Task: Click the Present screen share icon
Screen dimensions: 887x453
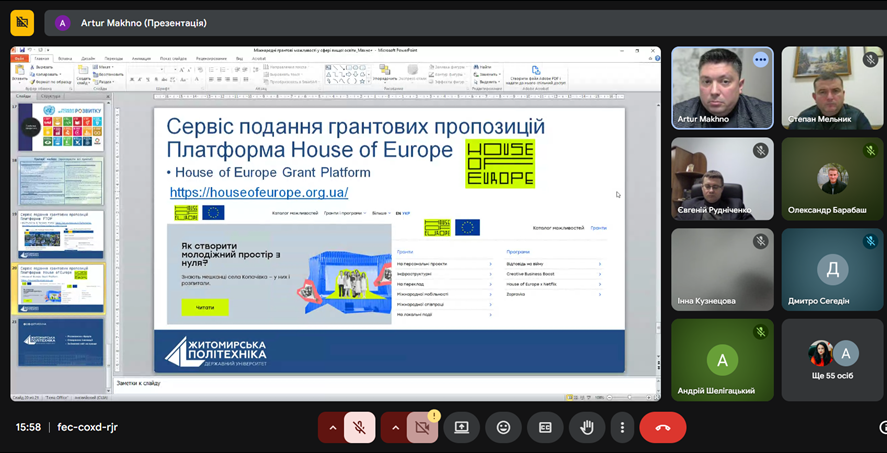Action: (461, 427)
